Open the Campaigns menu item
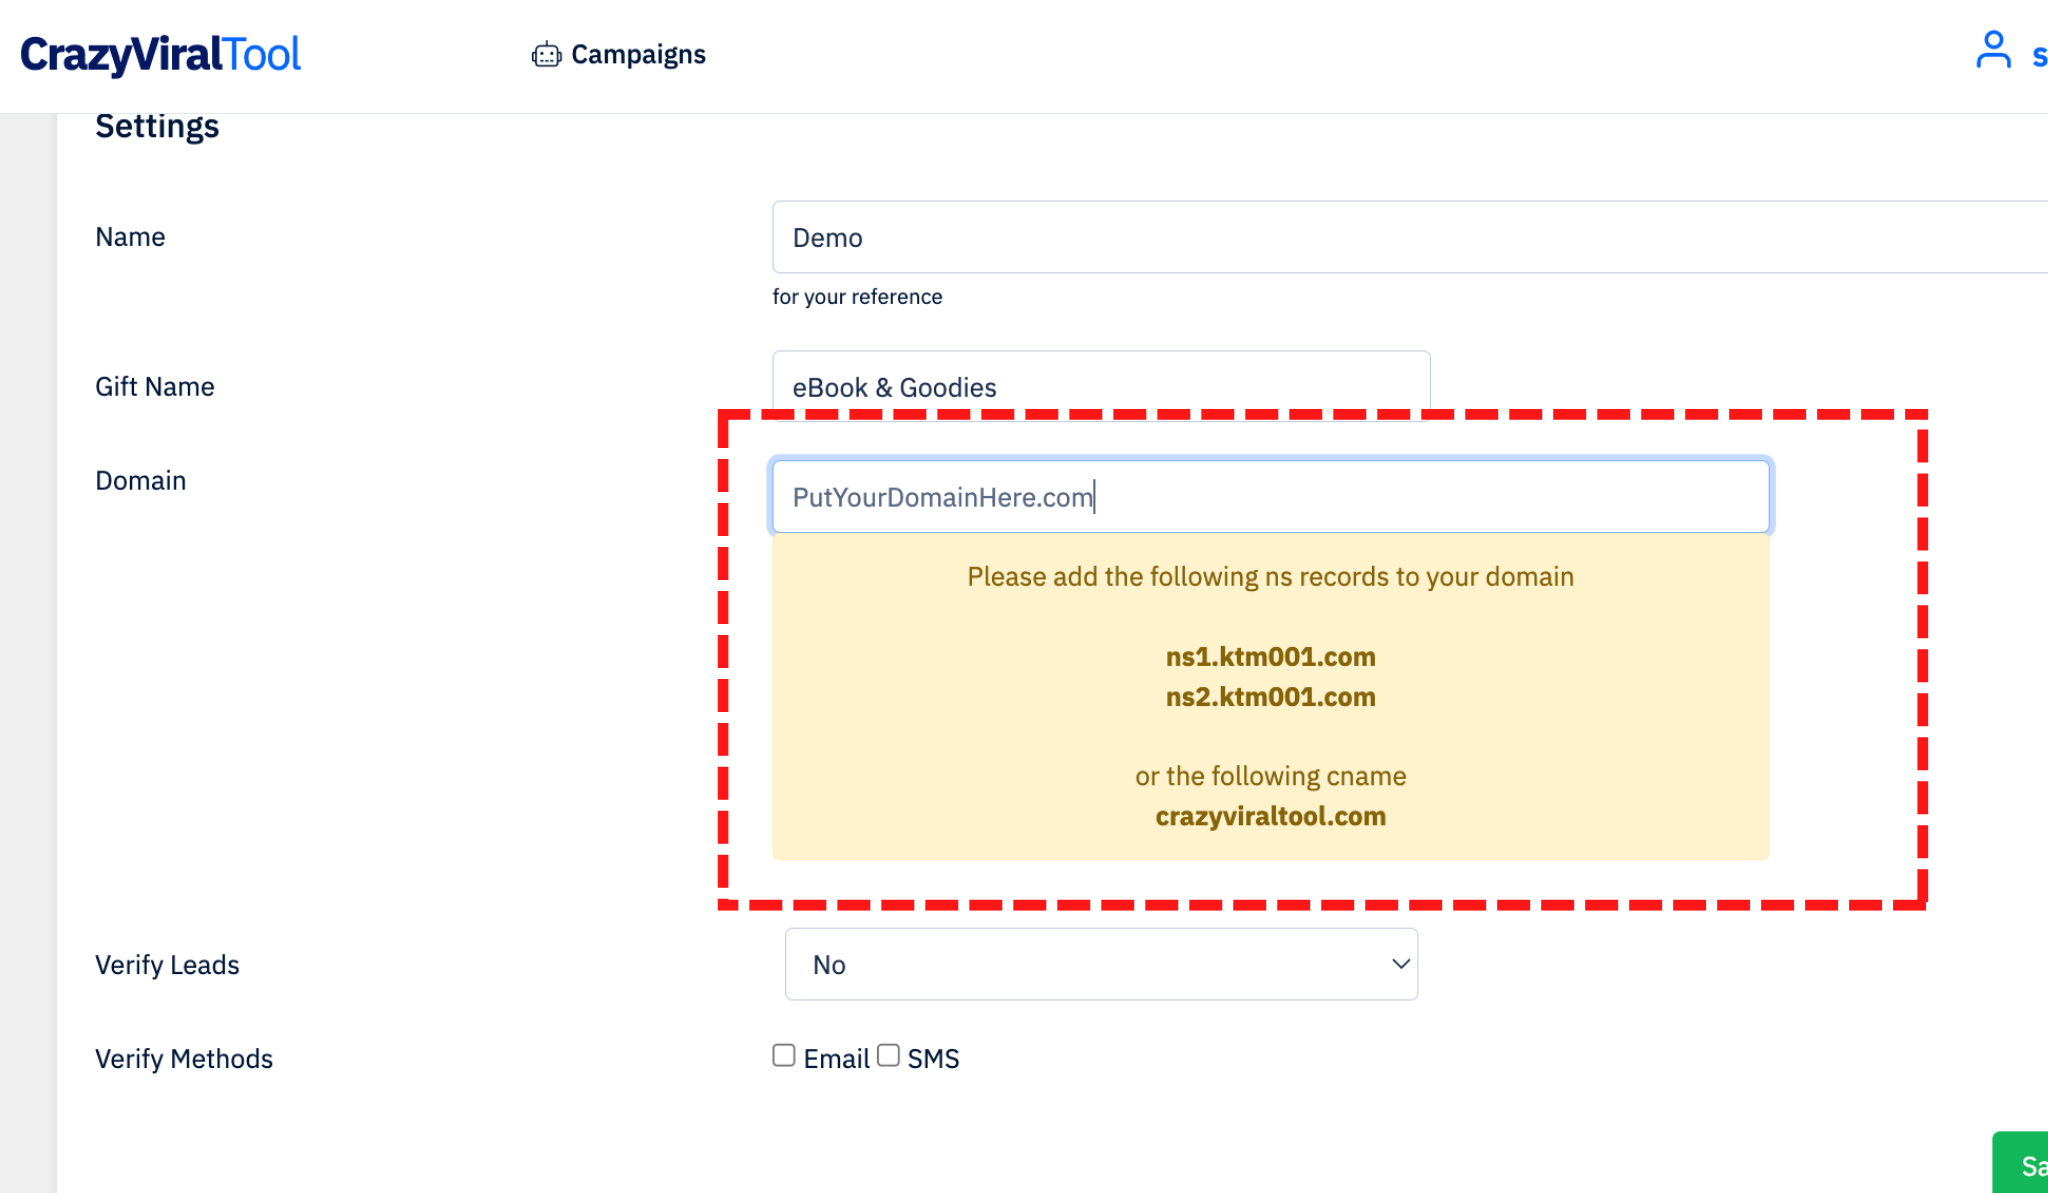2048x1193 pixels. [619, 55]
